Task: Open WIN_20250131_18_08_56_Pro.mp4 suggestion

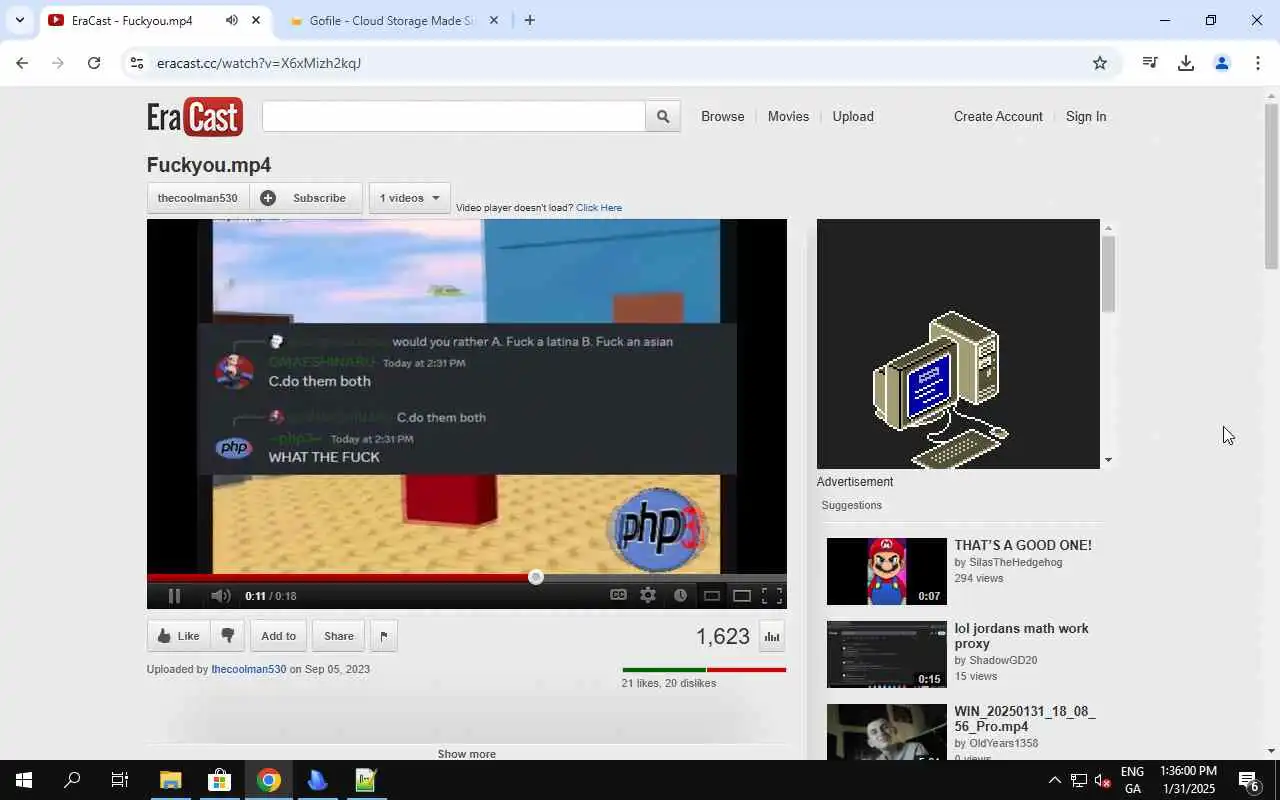Action: [1025, 719]
